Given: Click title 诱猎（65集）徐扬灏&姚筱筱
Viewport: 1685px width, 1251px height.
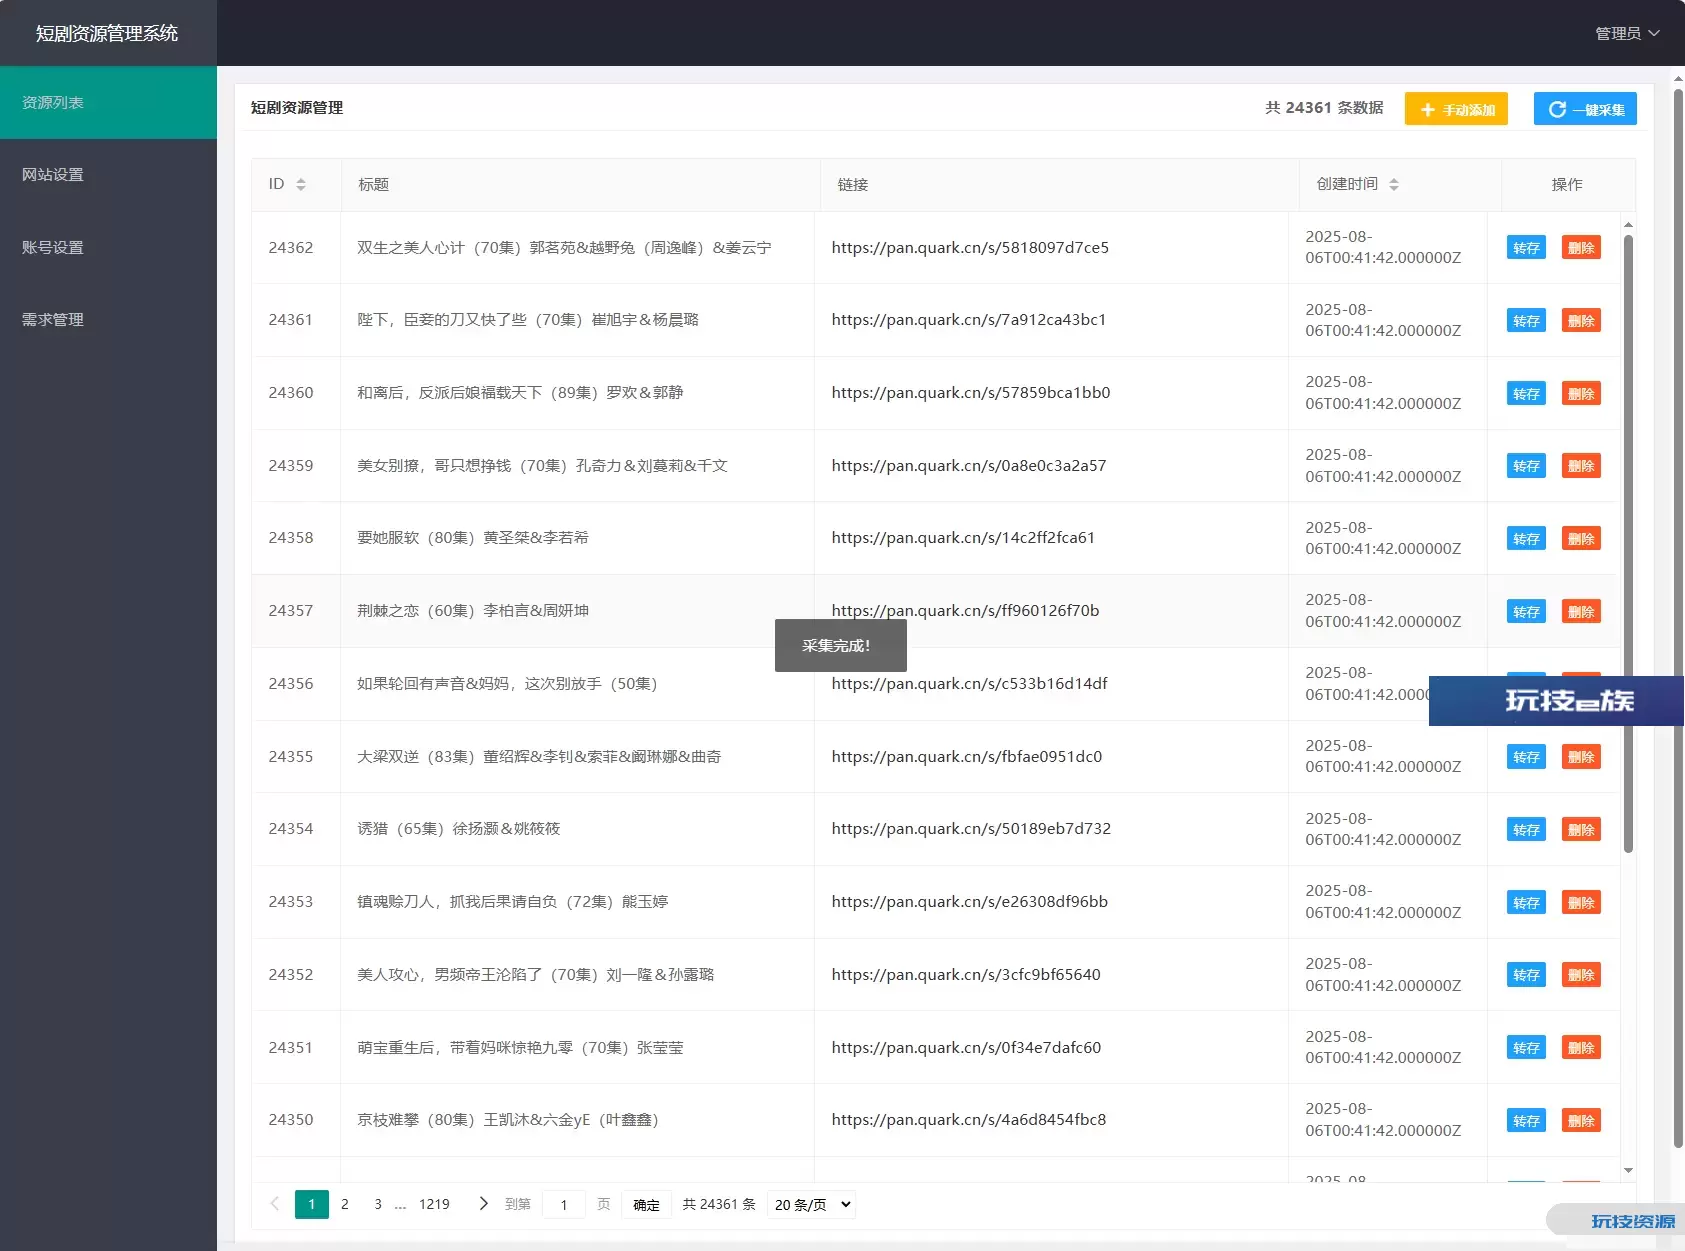Looking at the screenshot, I should click(x=459, y=829).
